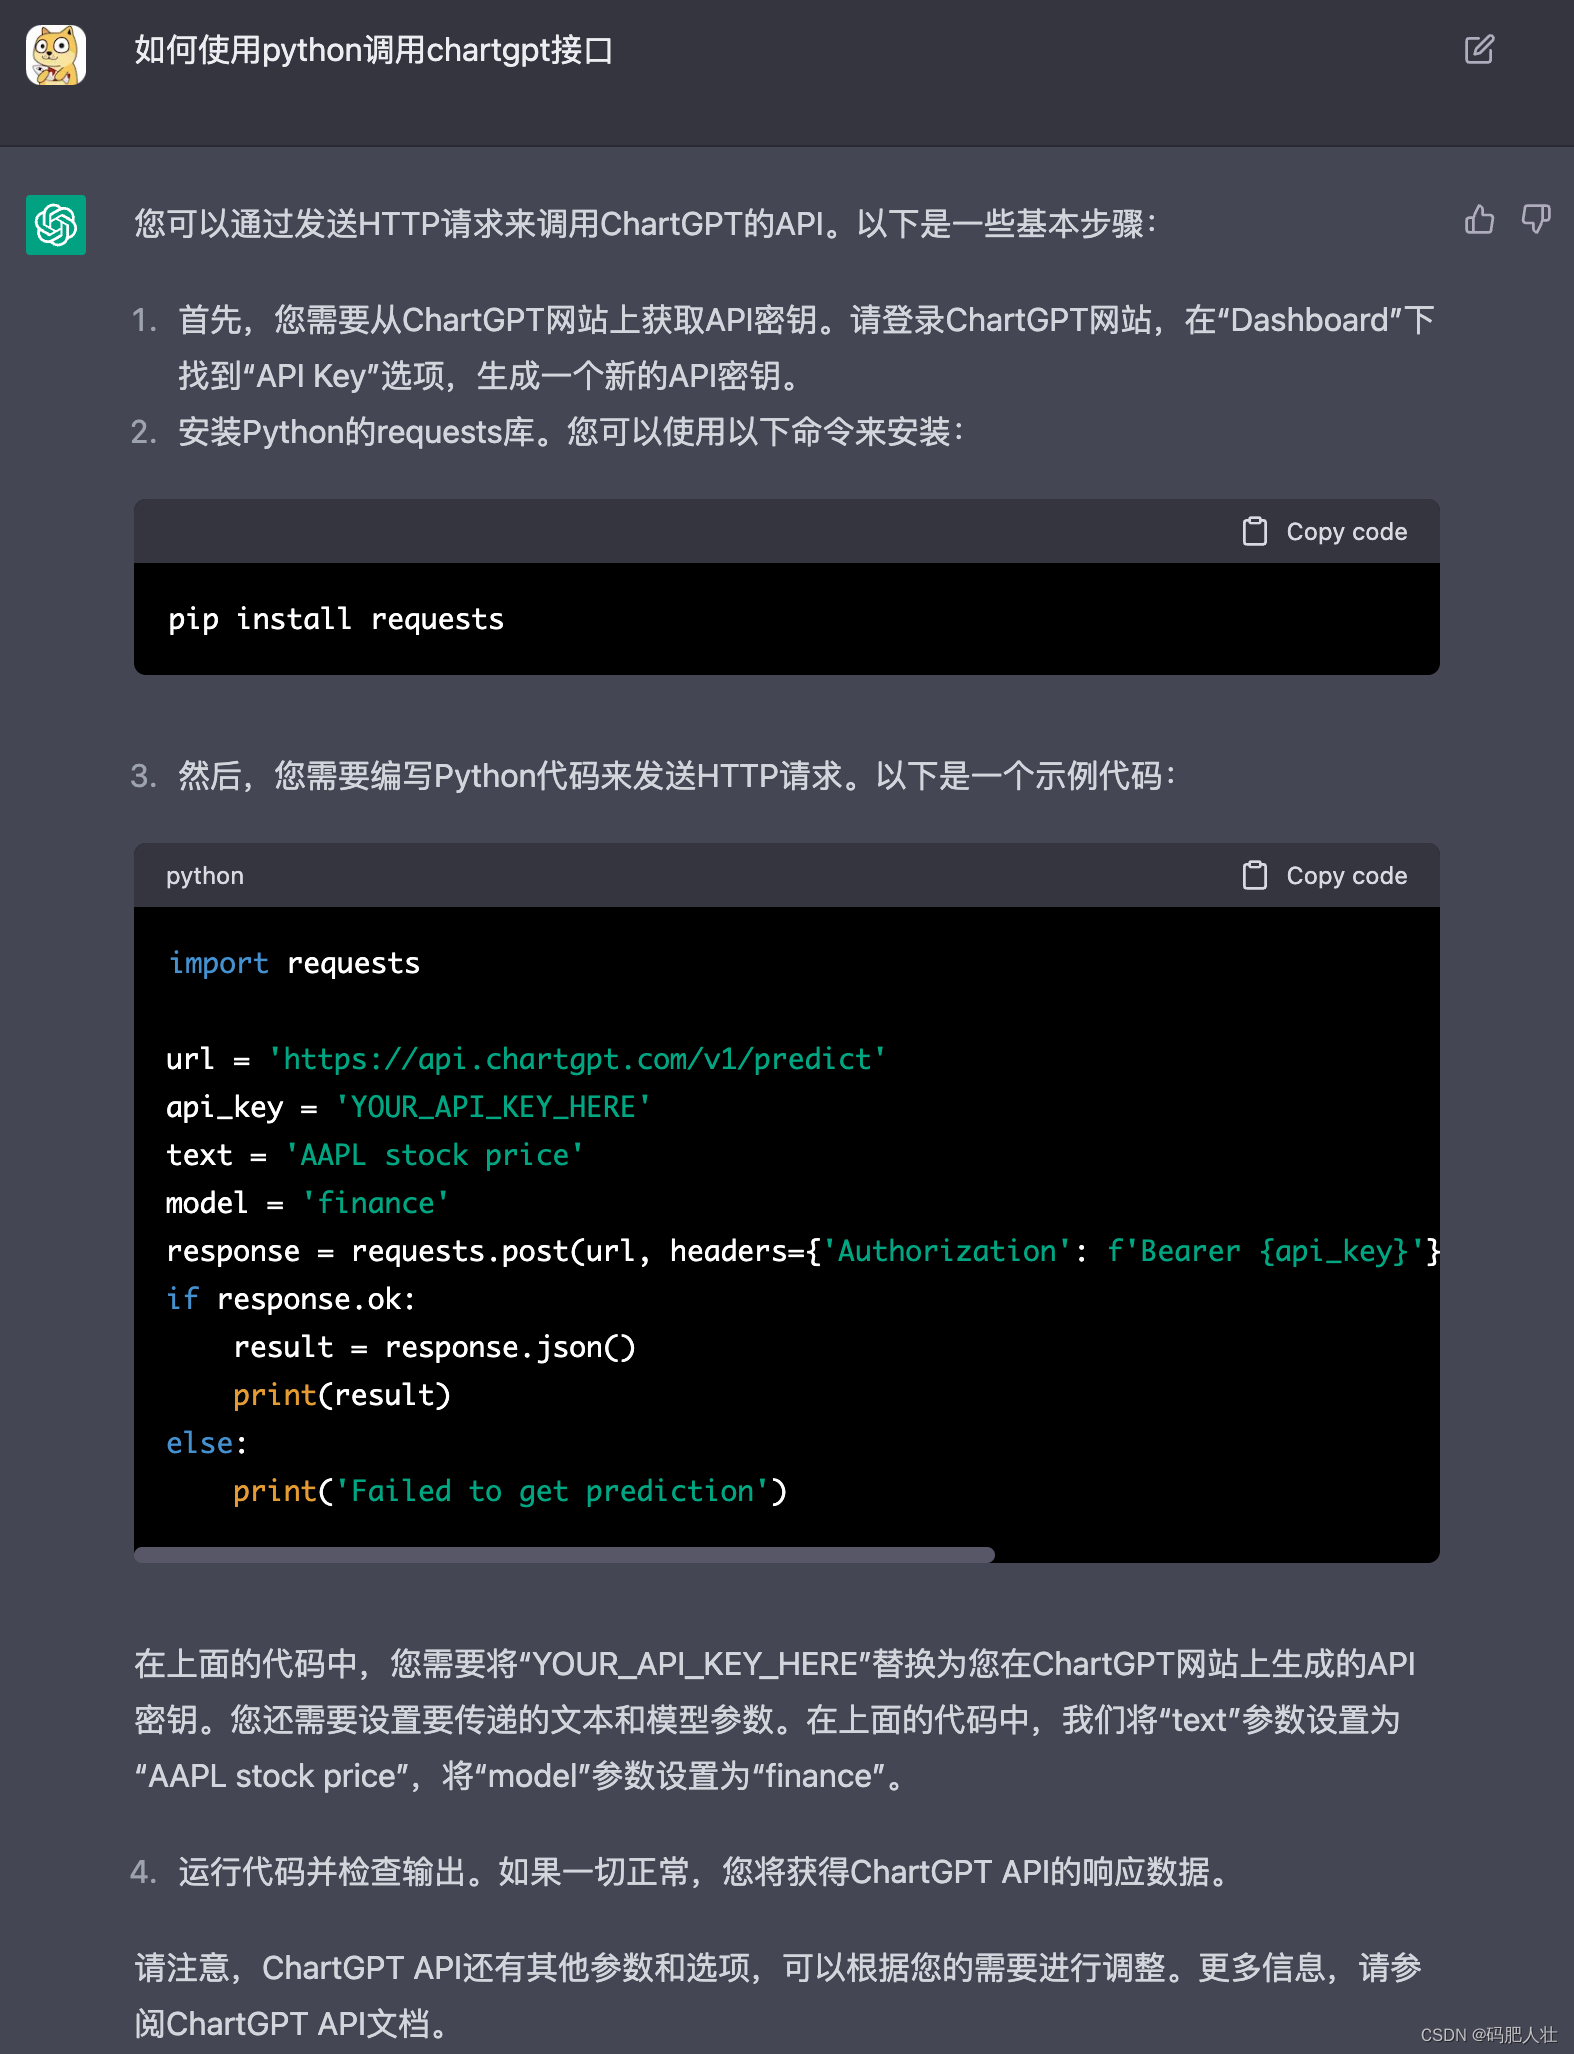1574x2054 pixels.
Task: Click the paragraph explaining YOUR_API_KEY_HERE replacement
Action: [x=775, y=1720]
